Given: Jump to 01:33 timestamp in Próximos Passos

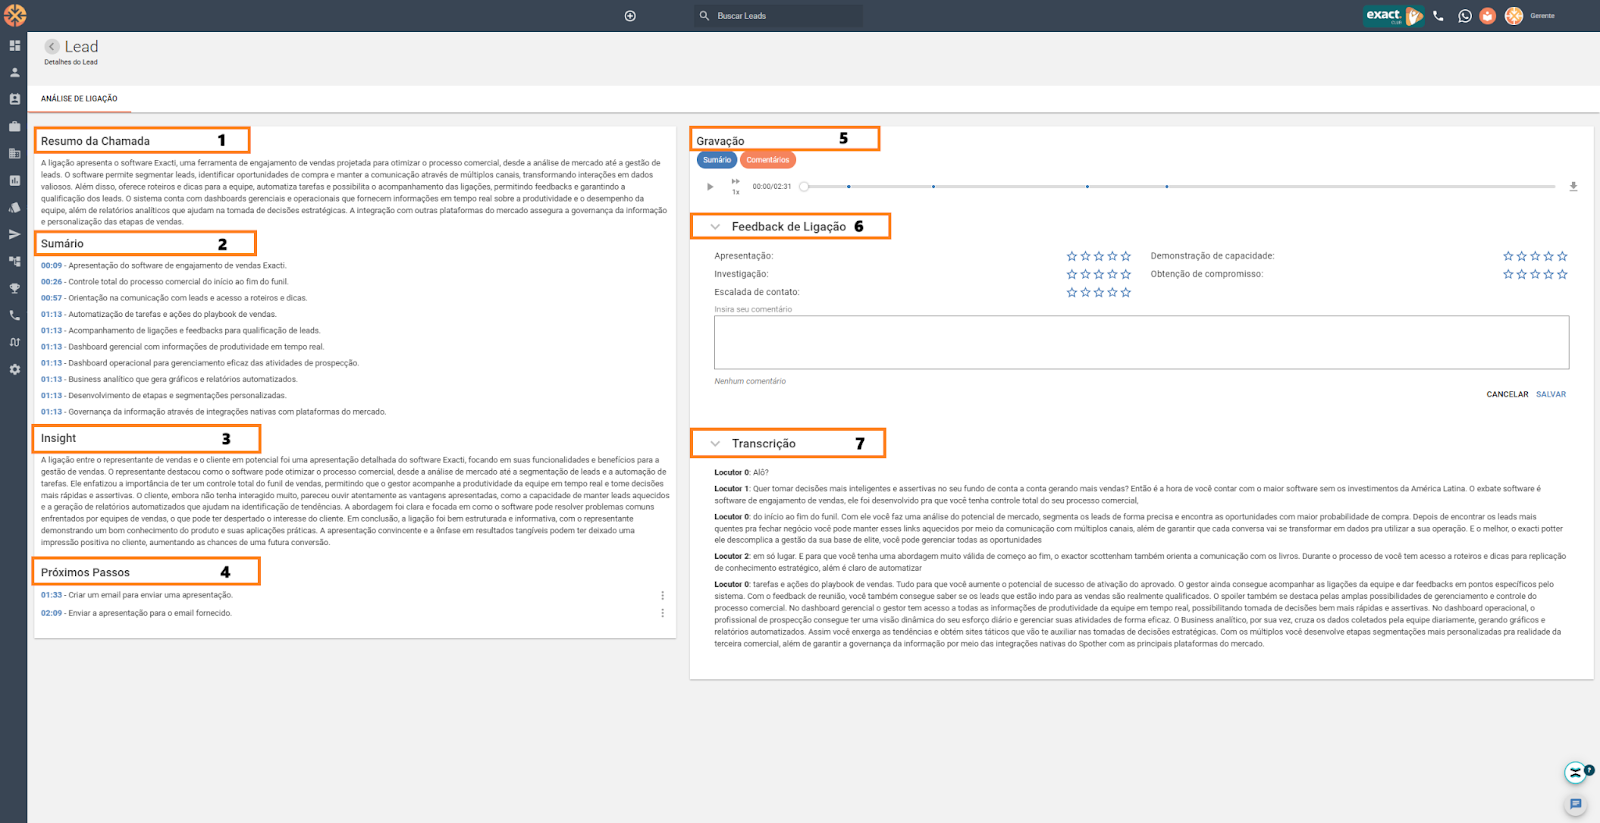Looking at the screenshot, I should click(51, 595).
